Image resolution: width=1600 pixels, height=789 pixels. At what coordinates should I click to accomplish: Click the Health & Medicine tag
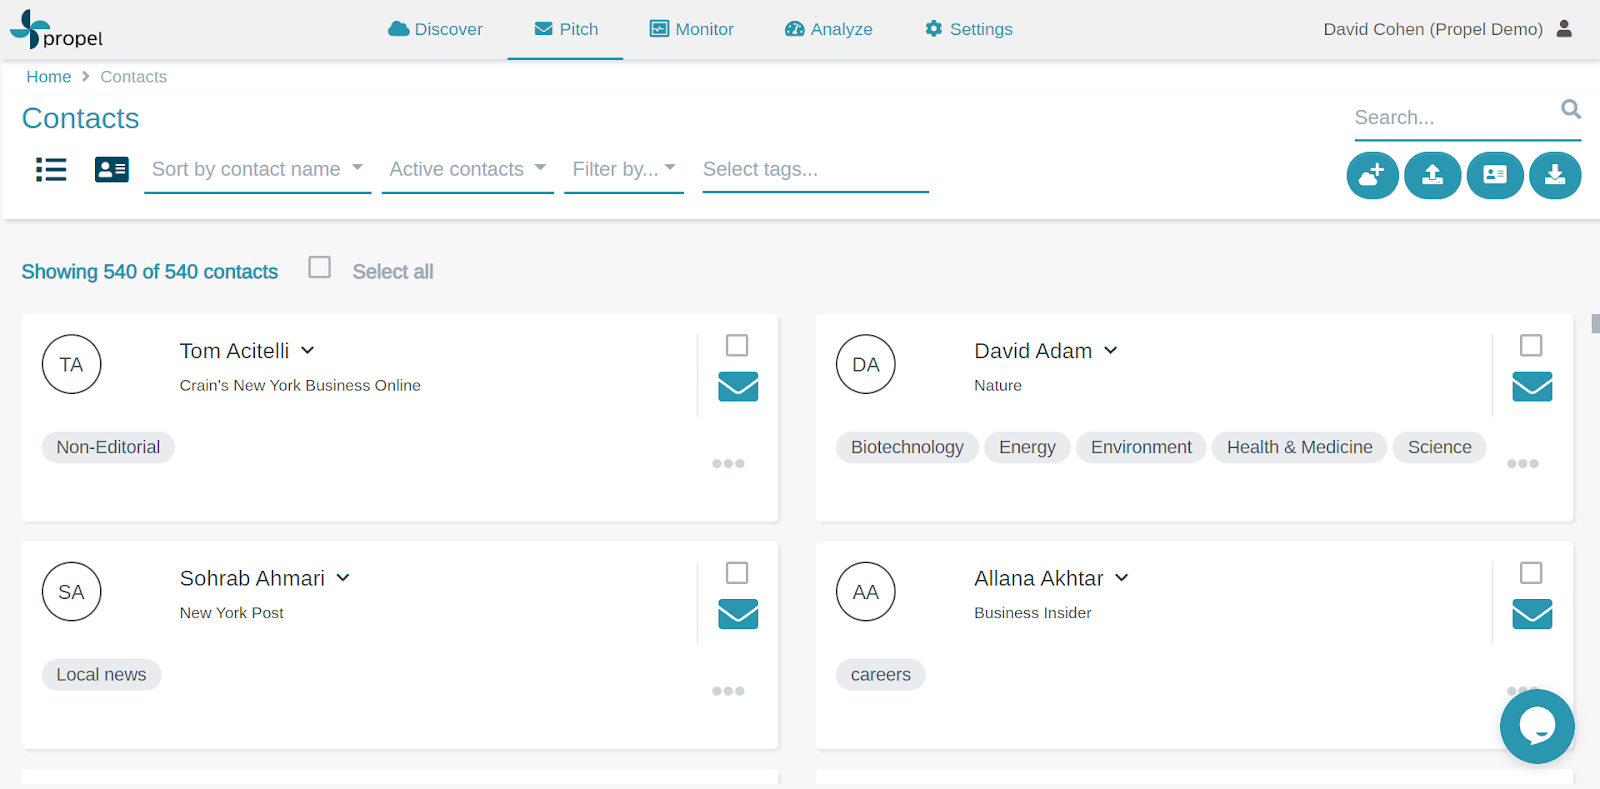pos(1300,447)
